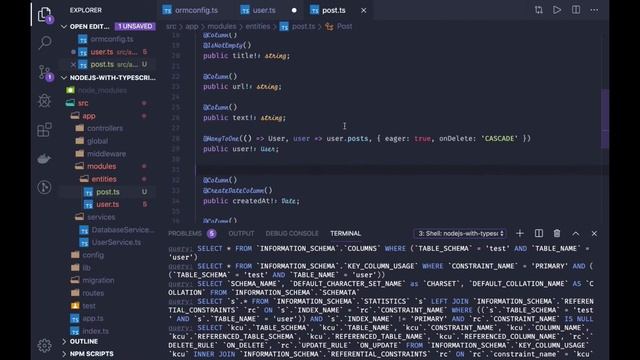Split the editor to the right
640x360 pixels.
[576, 10]
